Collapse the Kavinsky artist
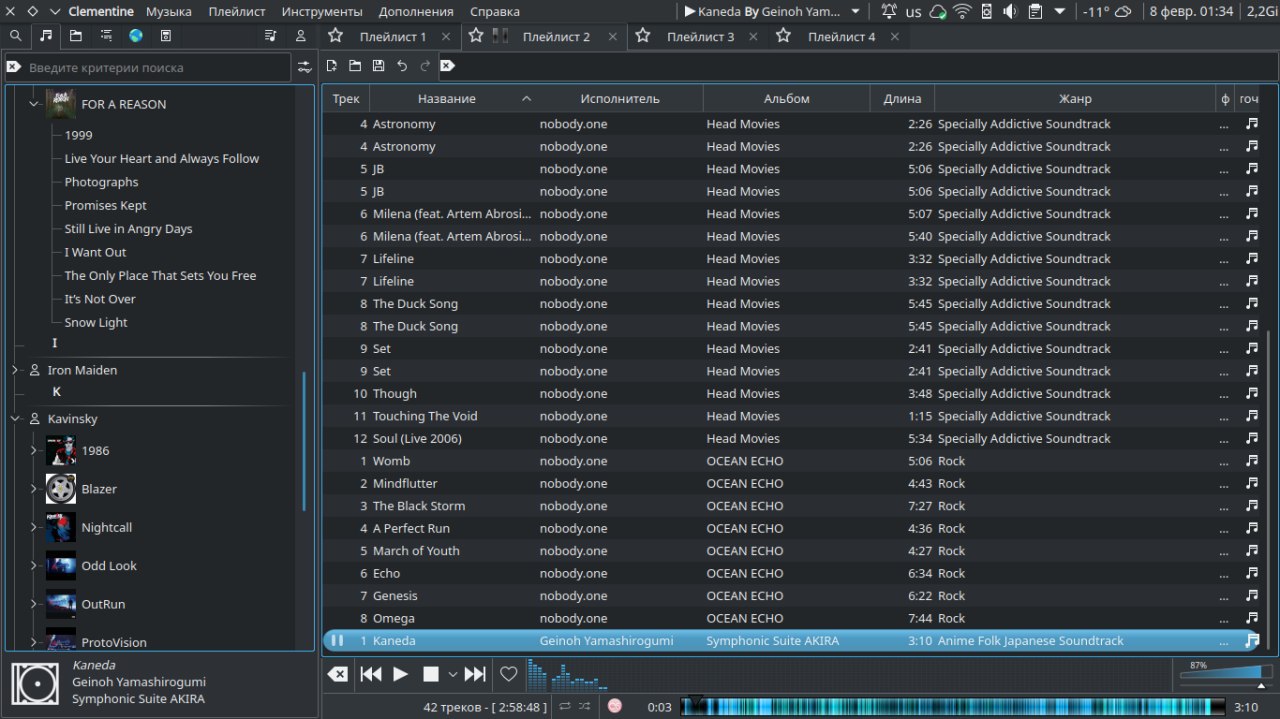The width and height of the screenshot is (1280, 719). tap(15, 418)
